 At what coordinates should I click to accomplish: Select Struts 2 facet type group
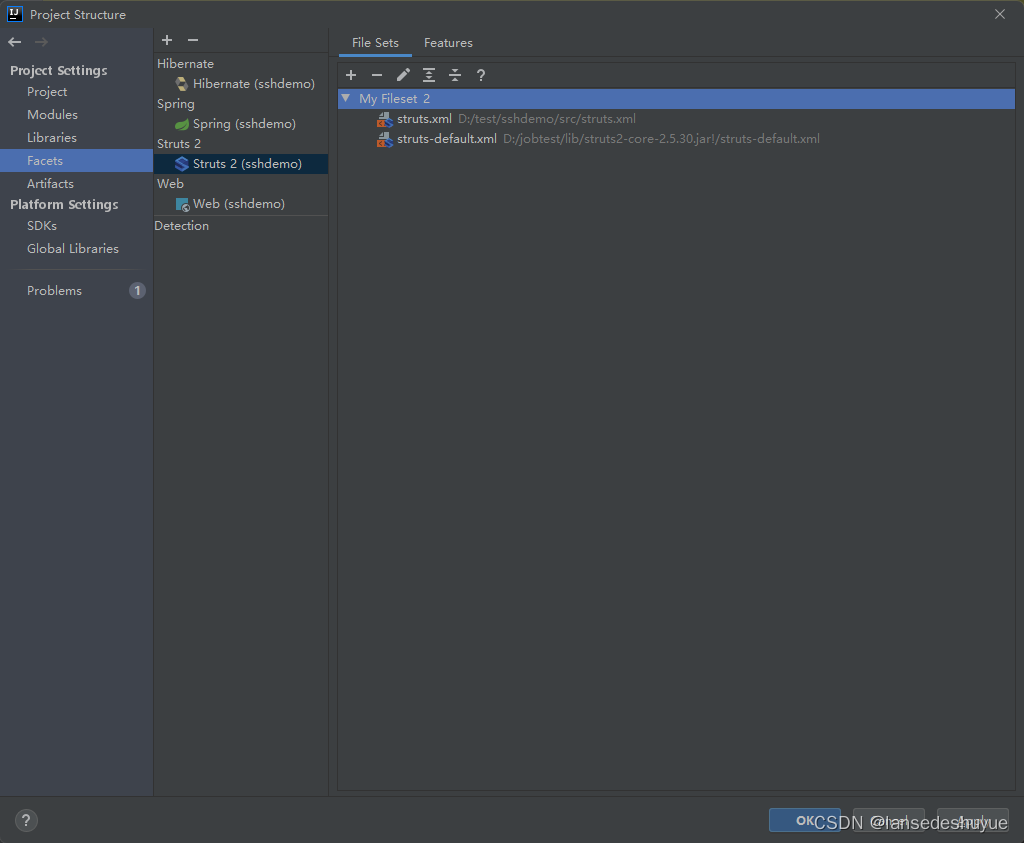tap(179, 144)
